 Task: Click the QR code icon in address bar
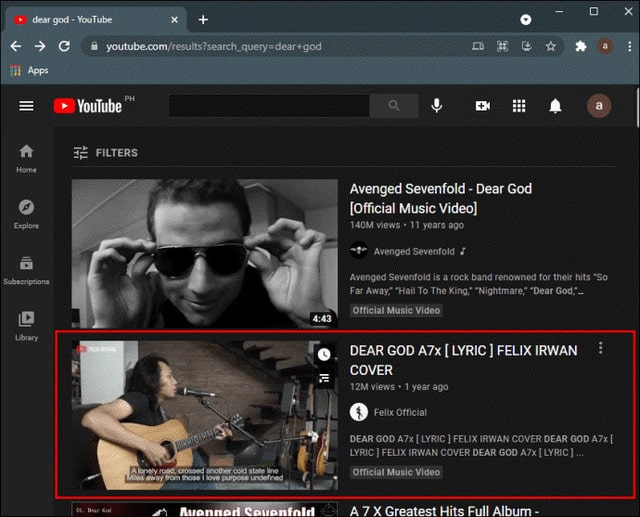(502, 46)
